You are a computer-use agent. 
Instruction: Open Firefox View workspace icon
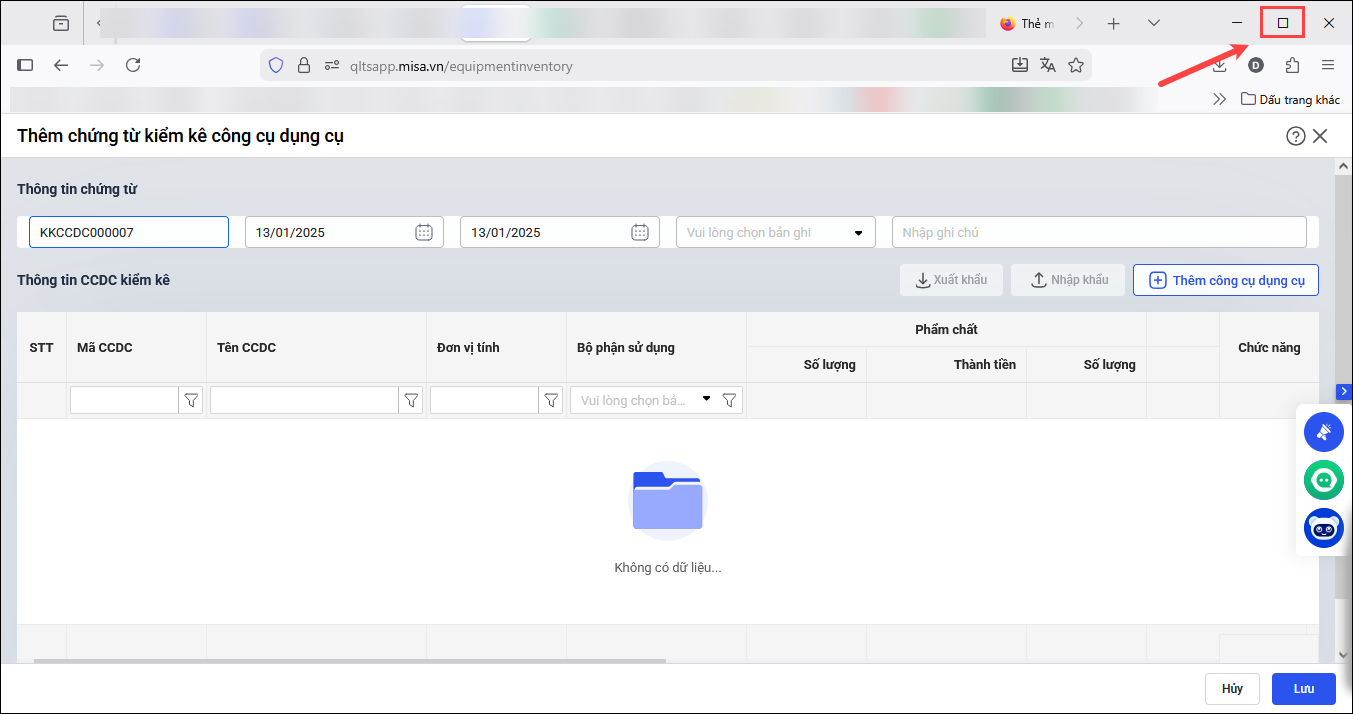pyautogui.click(x=61, y=23)
